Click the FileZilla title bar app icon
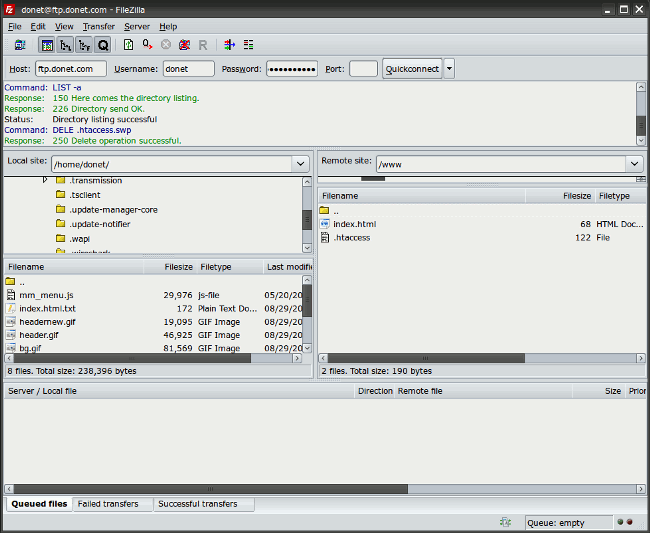The width and height of the screenshot is (650, 533). coord(10,9)
